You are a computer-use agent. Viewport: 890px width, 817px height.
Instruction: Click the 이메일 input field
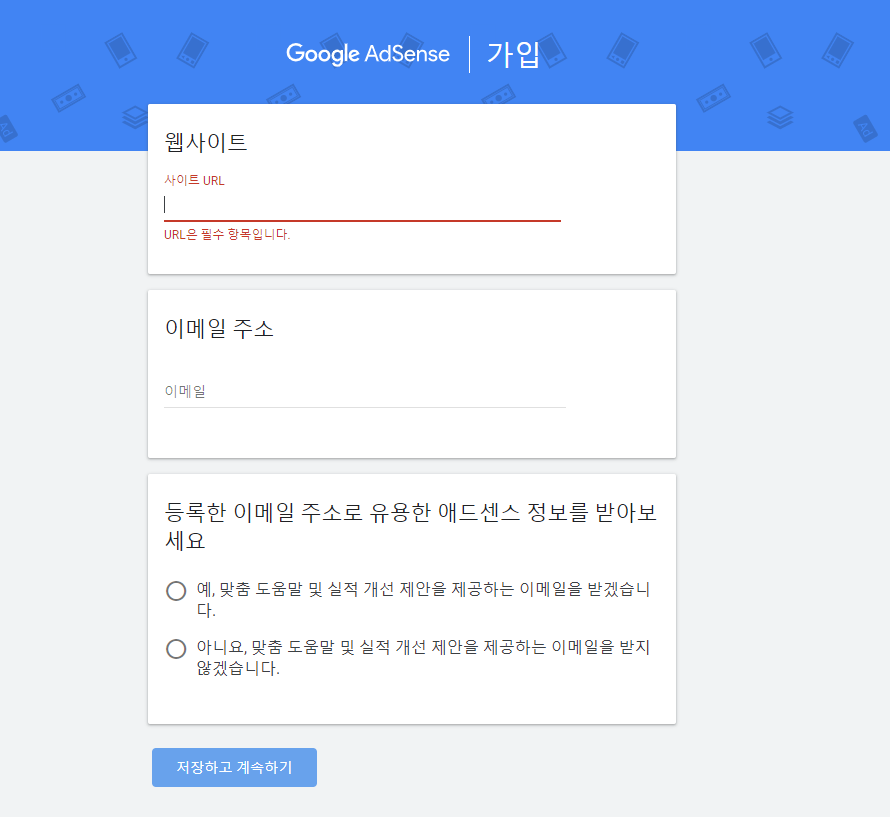click(364, 391)
